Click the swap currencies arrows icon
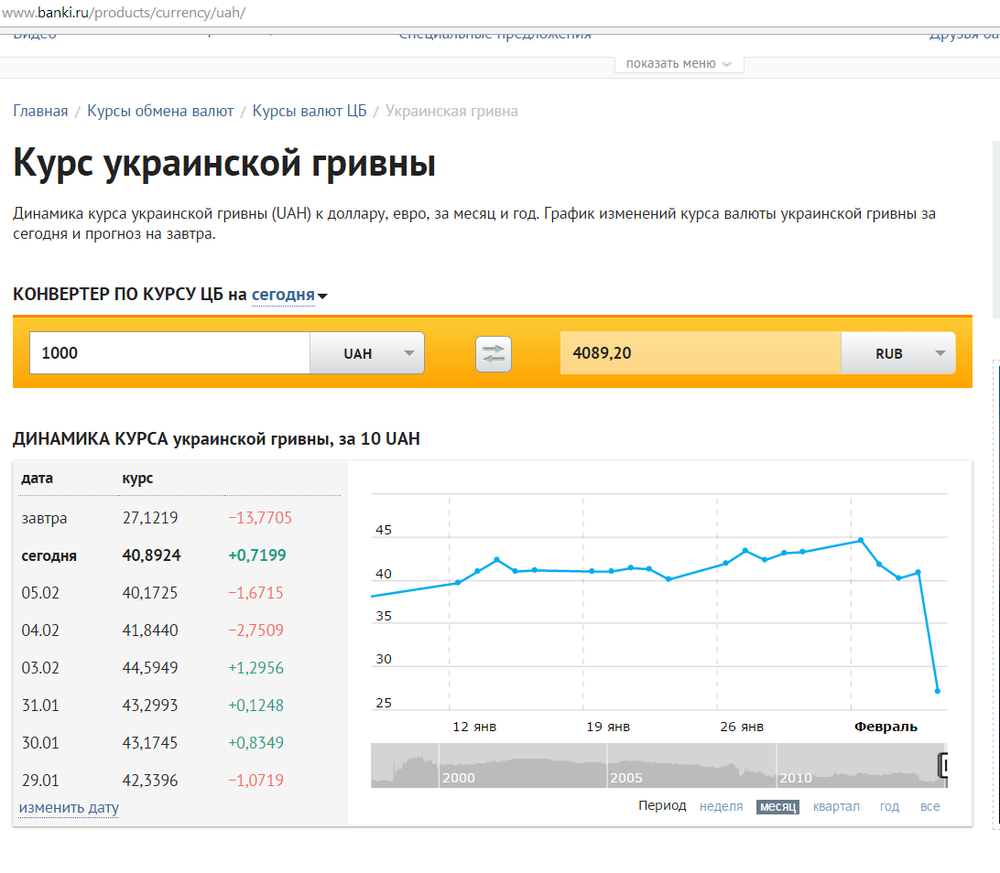Image resolution: width=1000 pixels, height=873 pixels. point(493,354)
